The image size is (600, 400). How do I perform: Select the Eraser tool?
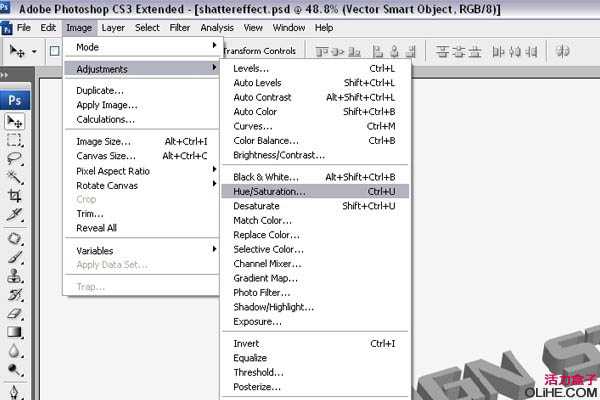tap(14, 313)
